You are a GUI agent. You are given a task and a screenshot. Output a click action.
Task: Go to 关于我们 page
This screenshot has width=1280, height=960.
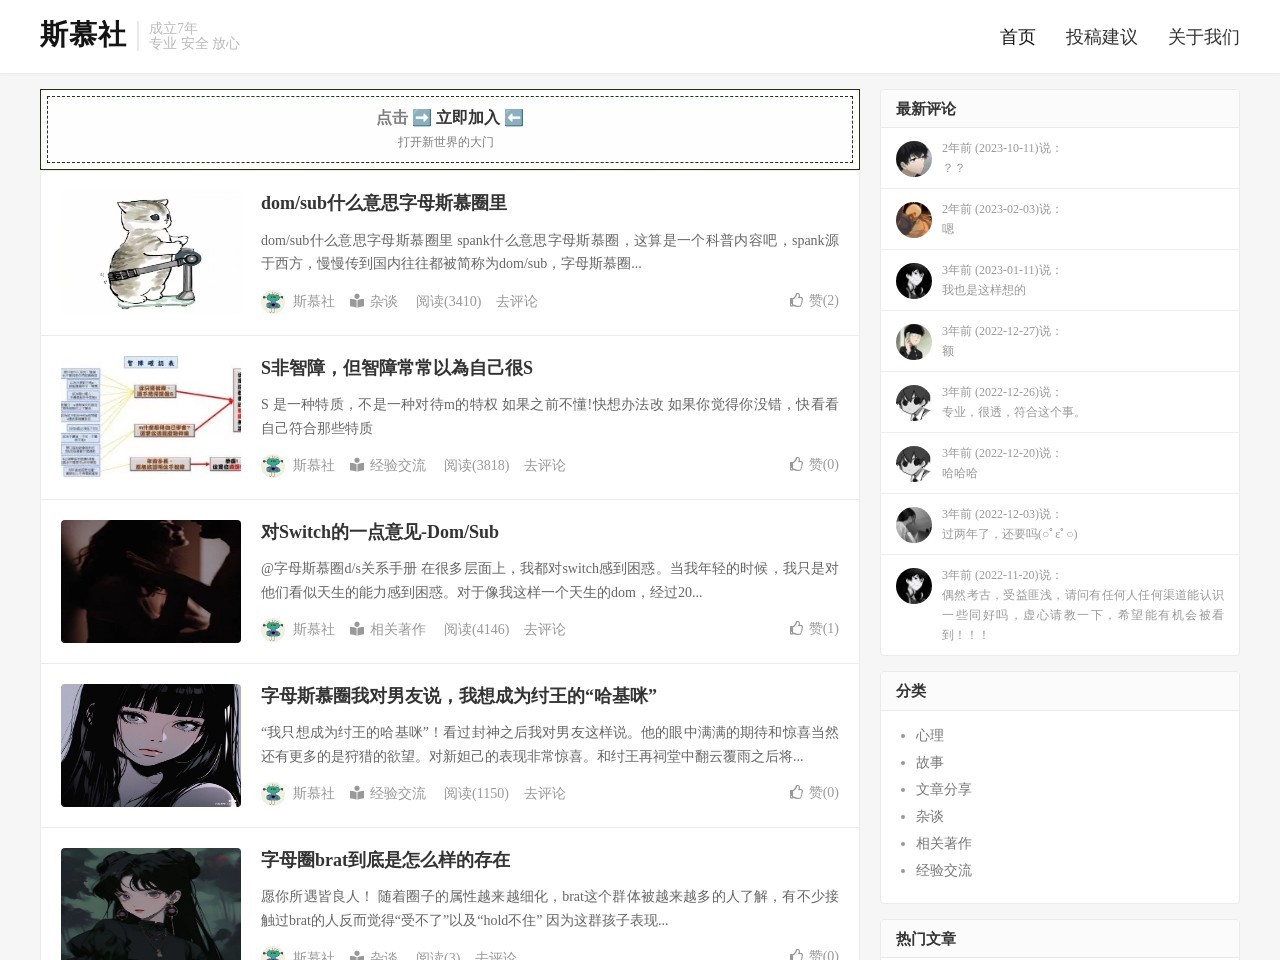pyautogui.click(x=1203, y=37)
